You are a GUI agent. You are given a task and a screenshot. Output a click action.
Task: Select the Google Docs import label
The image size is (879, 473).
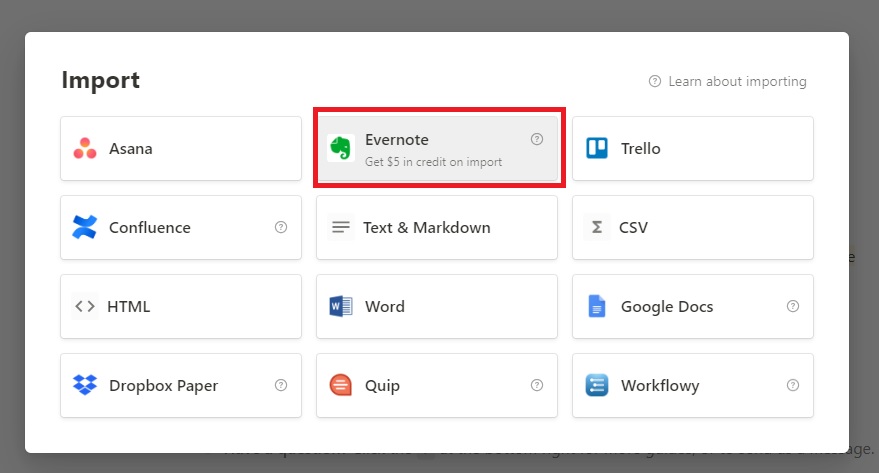click(x=667, y=307)
